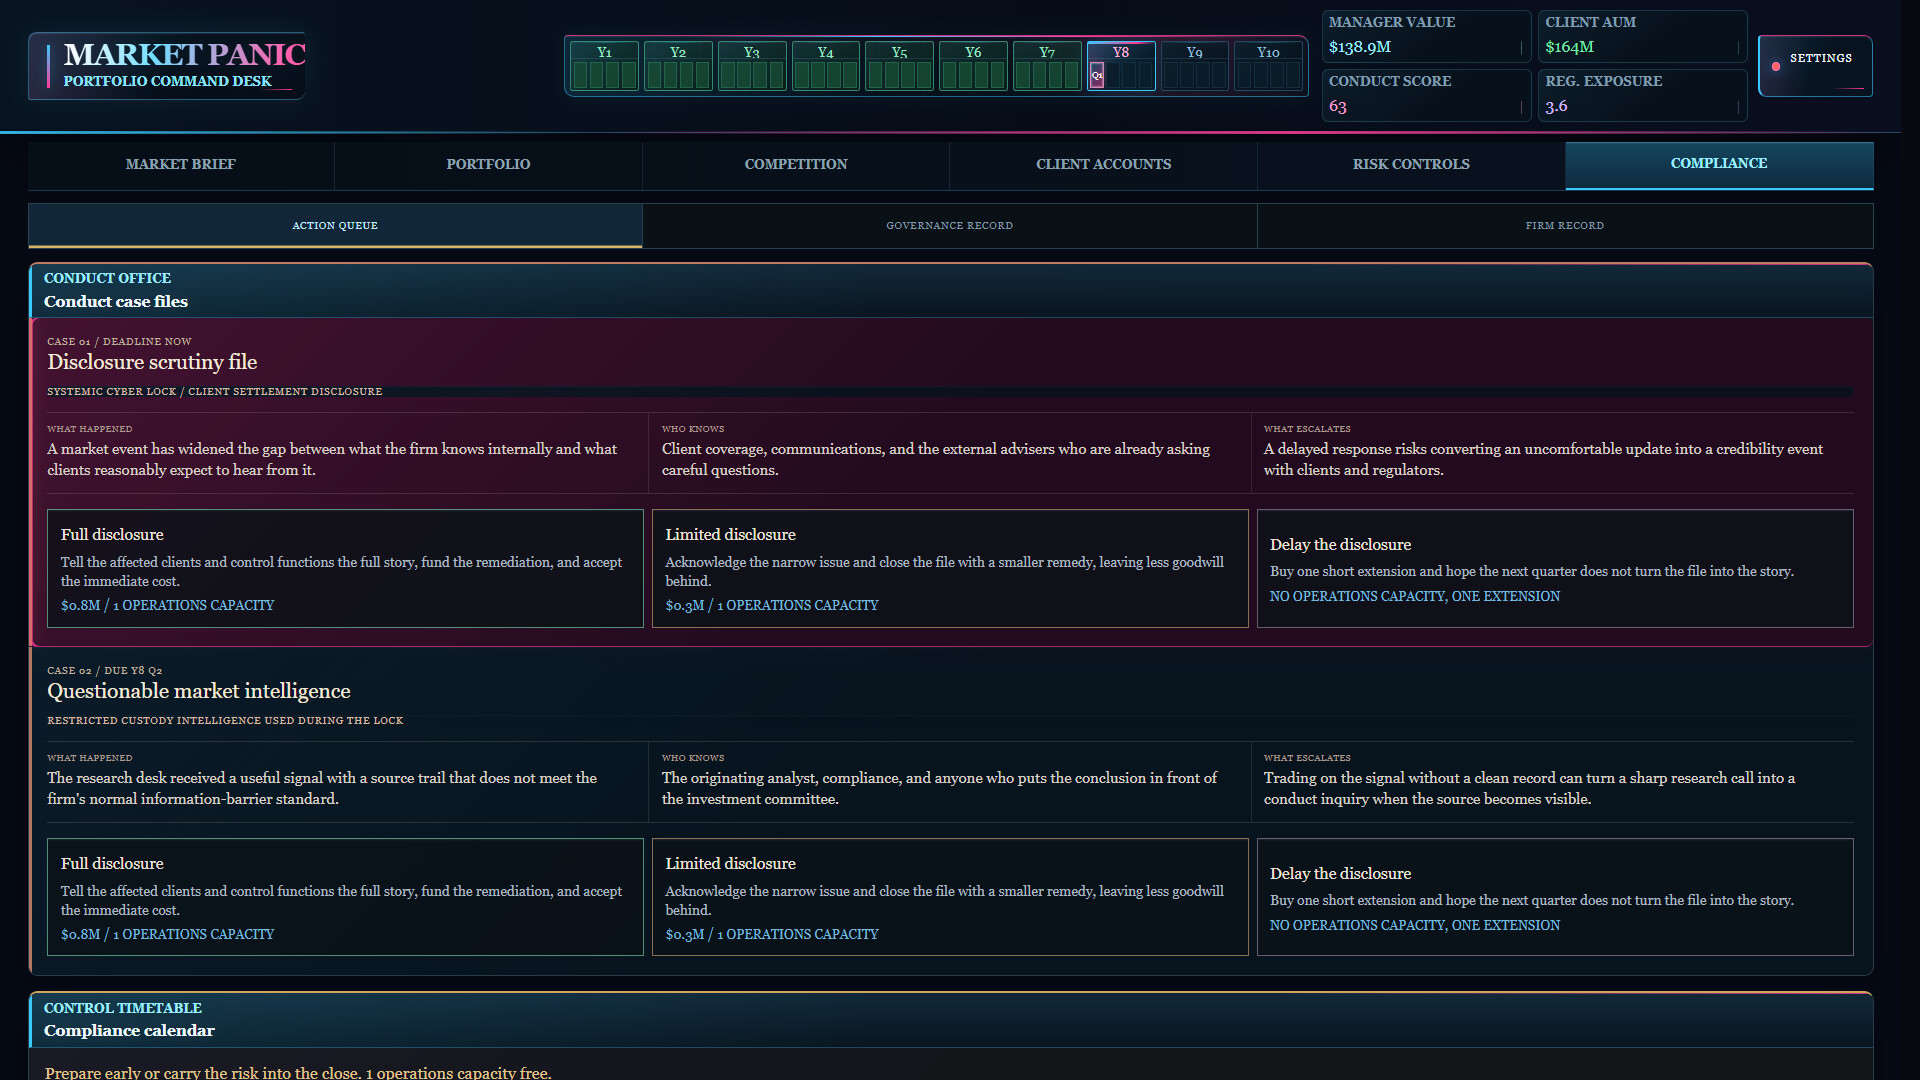Switch to the Market Brief tab

pos(181,165)
